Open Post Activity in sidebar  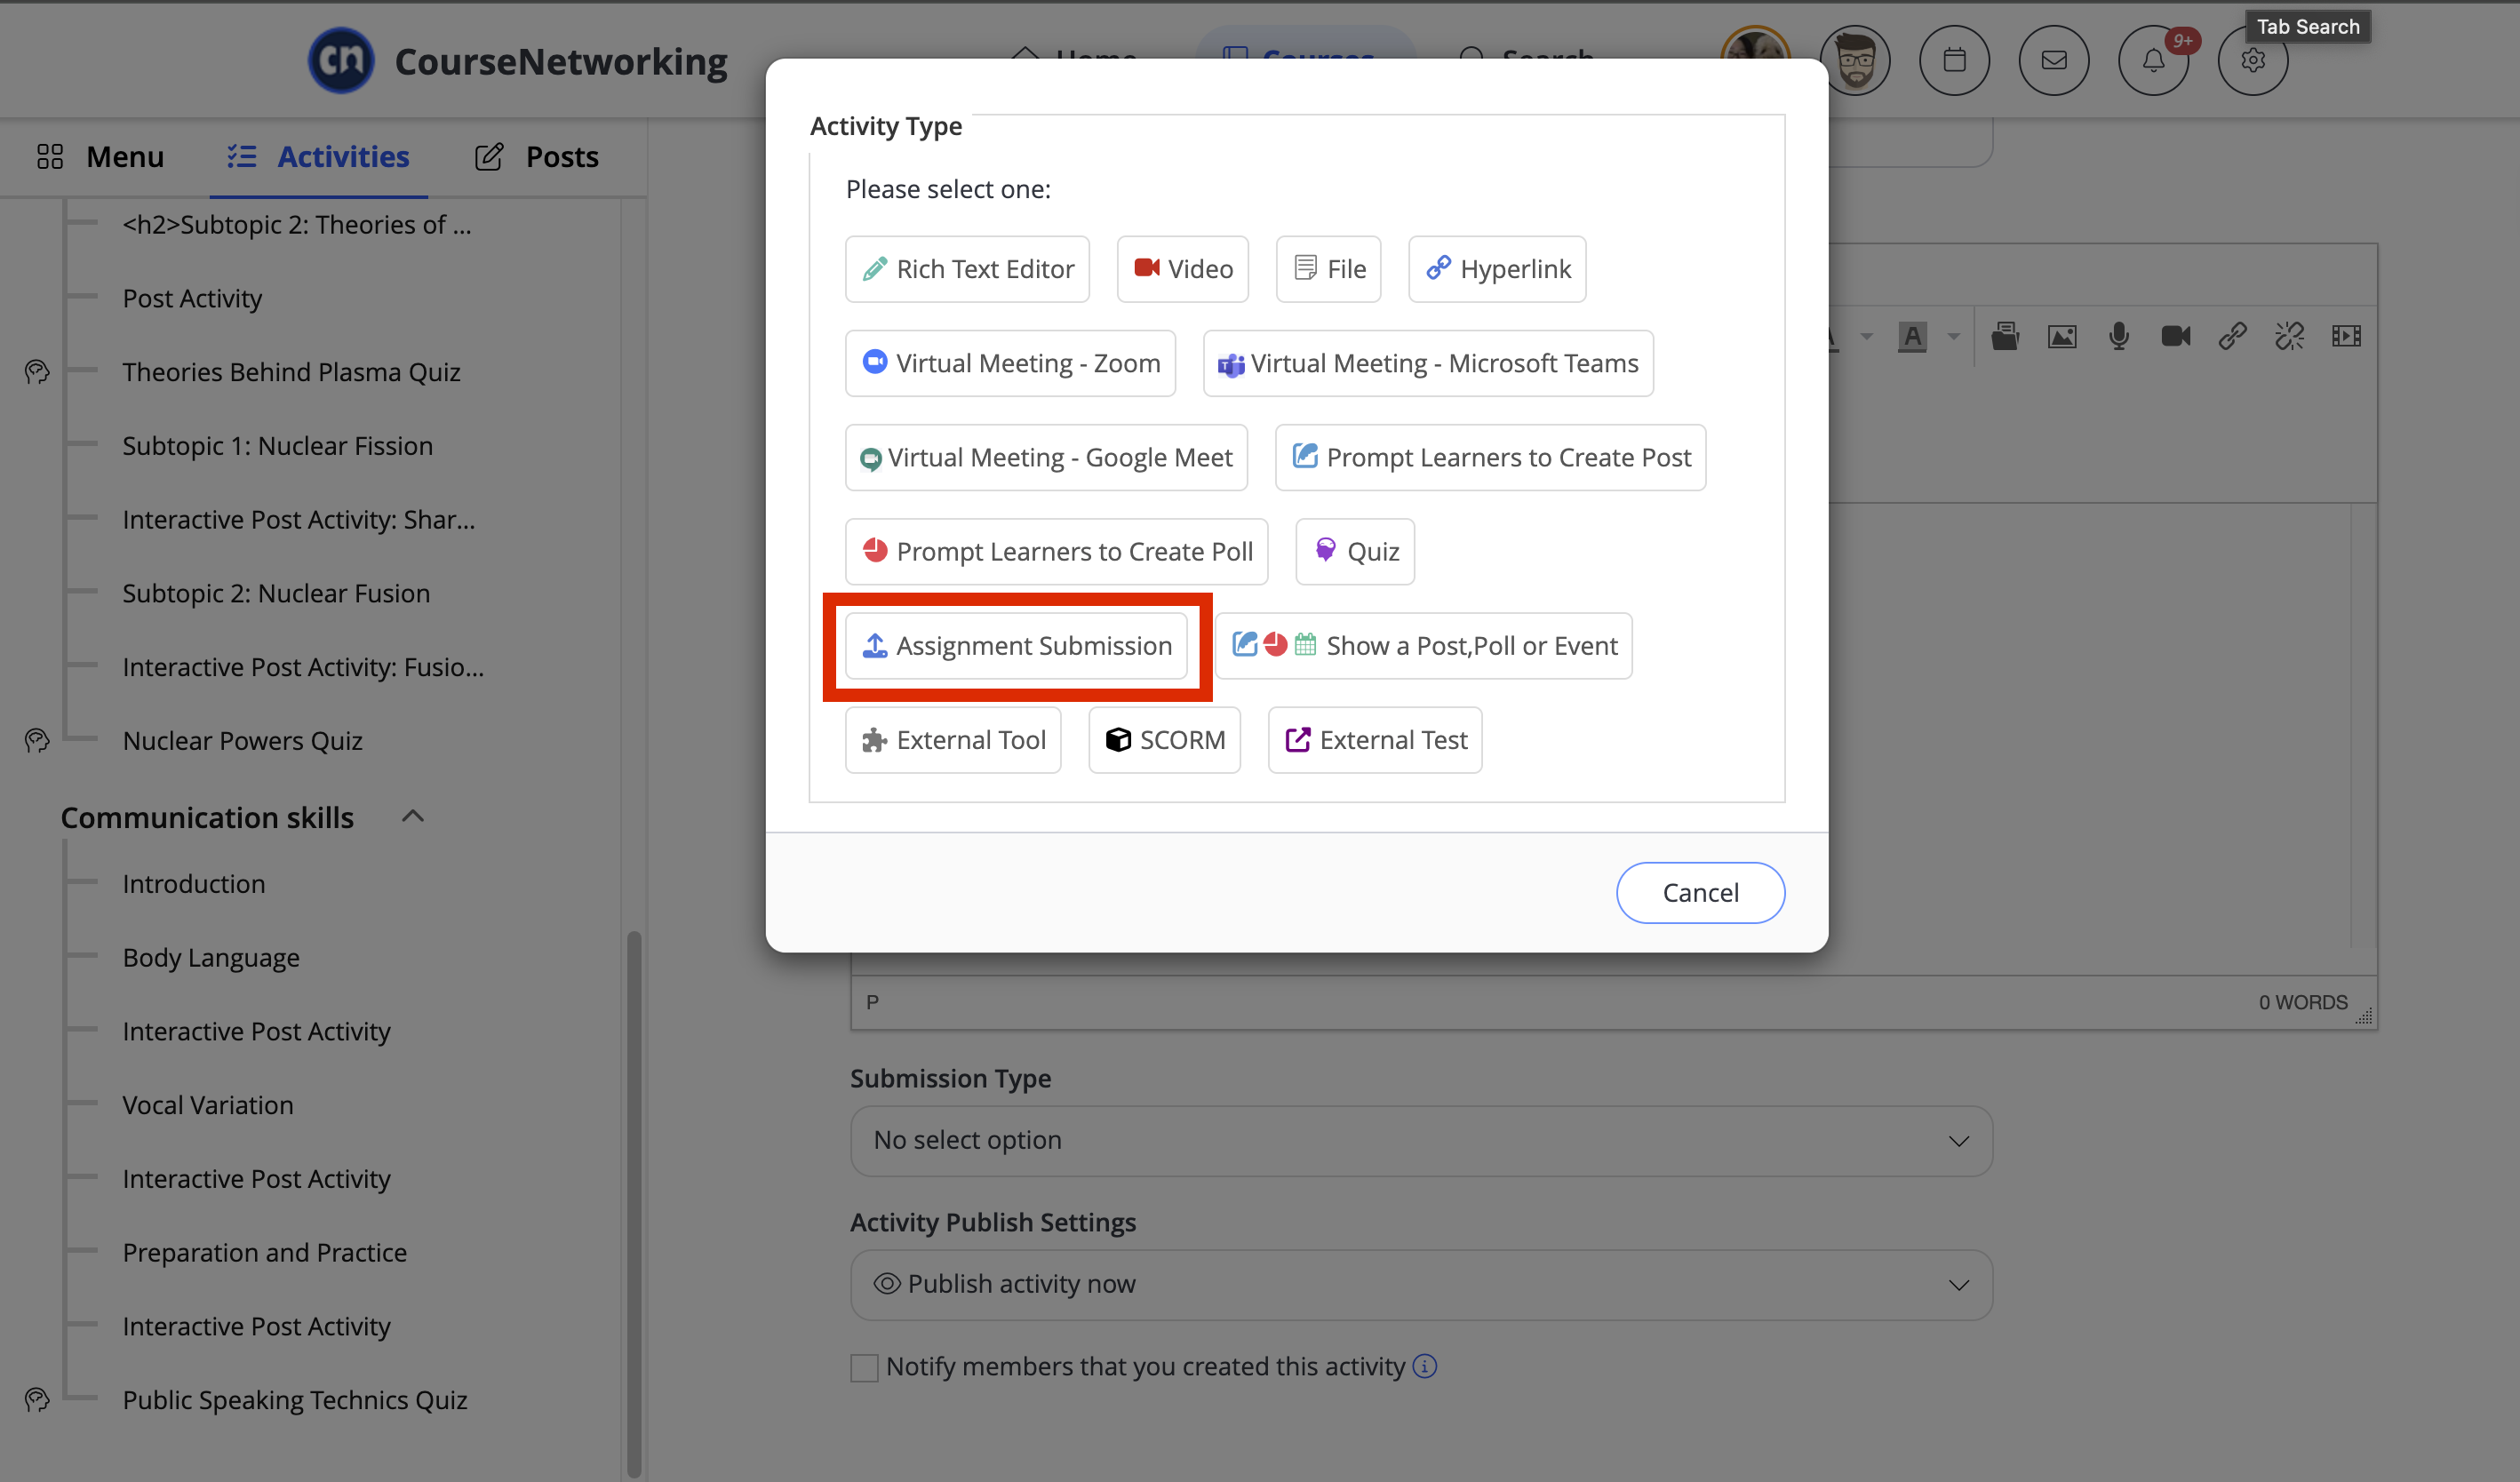pos(192,298)
